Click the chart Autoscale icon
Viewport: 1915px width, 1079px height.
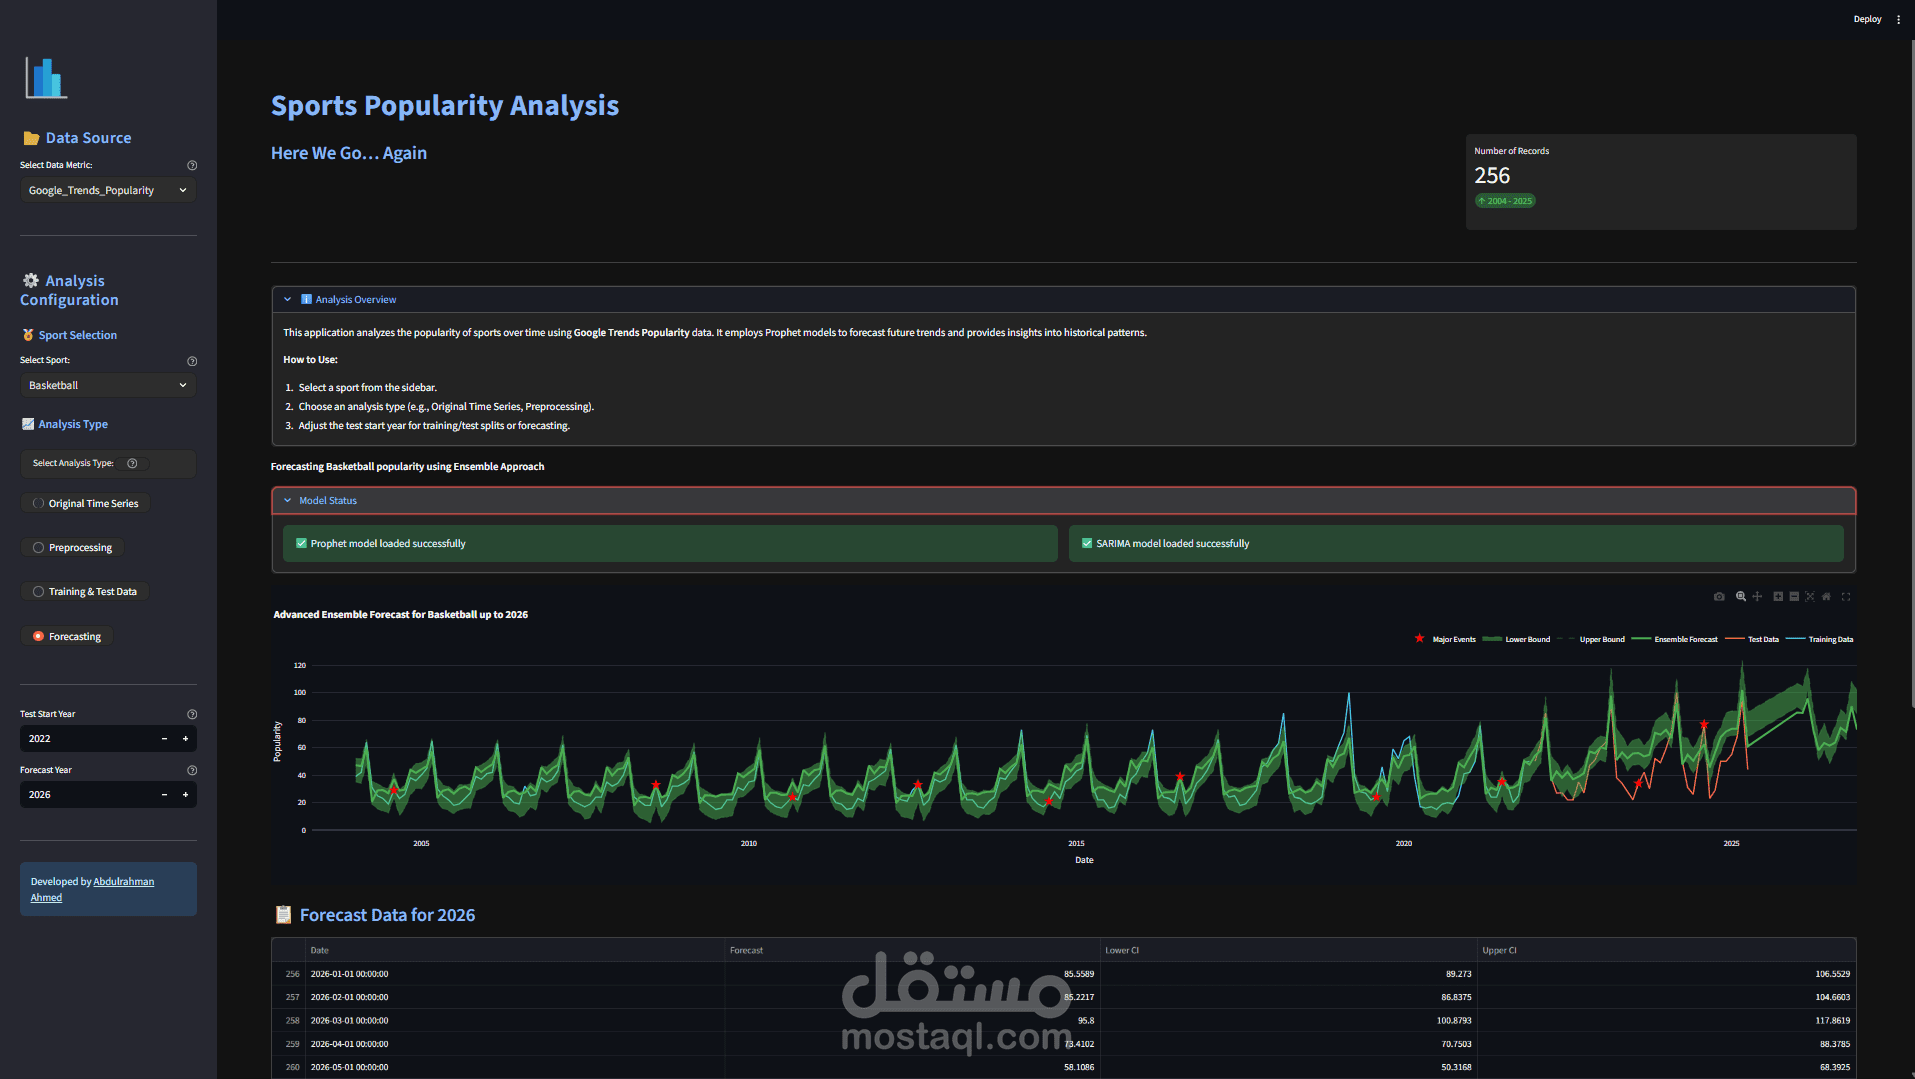[1810, 597]
